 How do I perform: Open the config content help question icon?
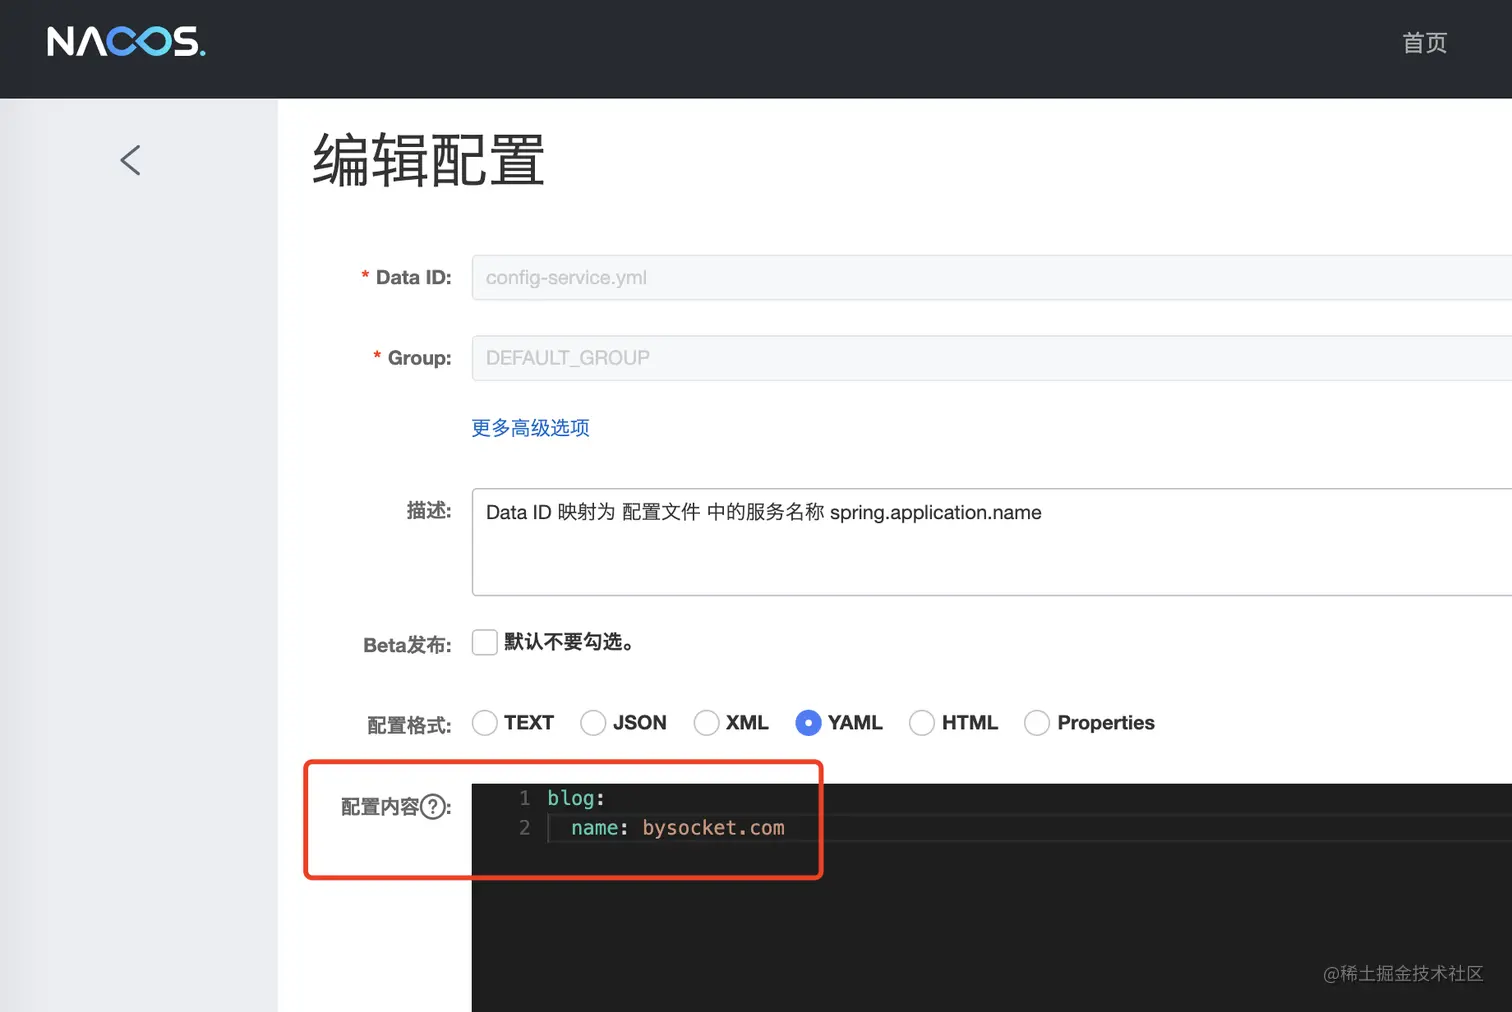(x=433, y=807)
